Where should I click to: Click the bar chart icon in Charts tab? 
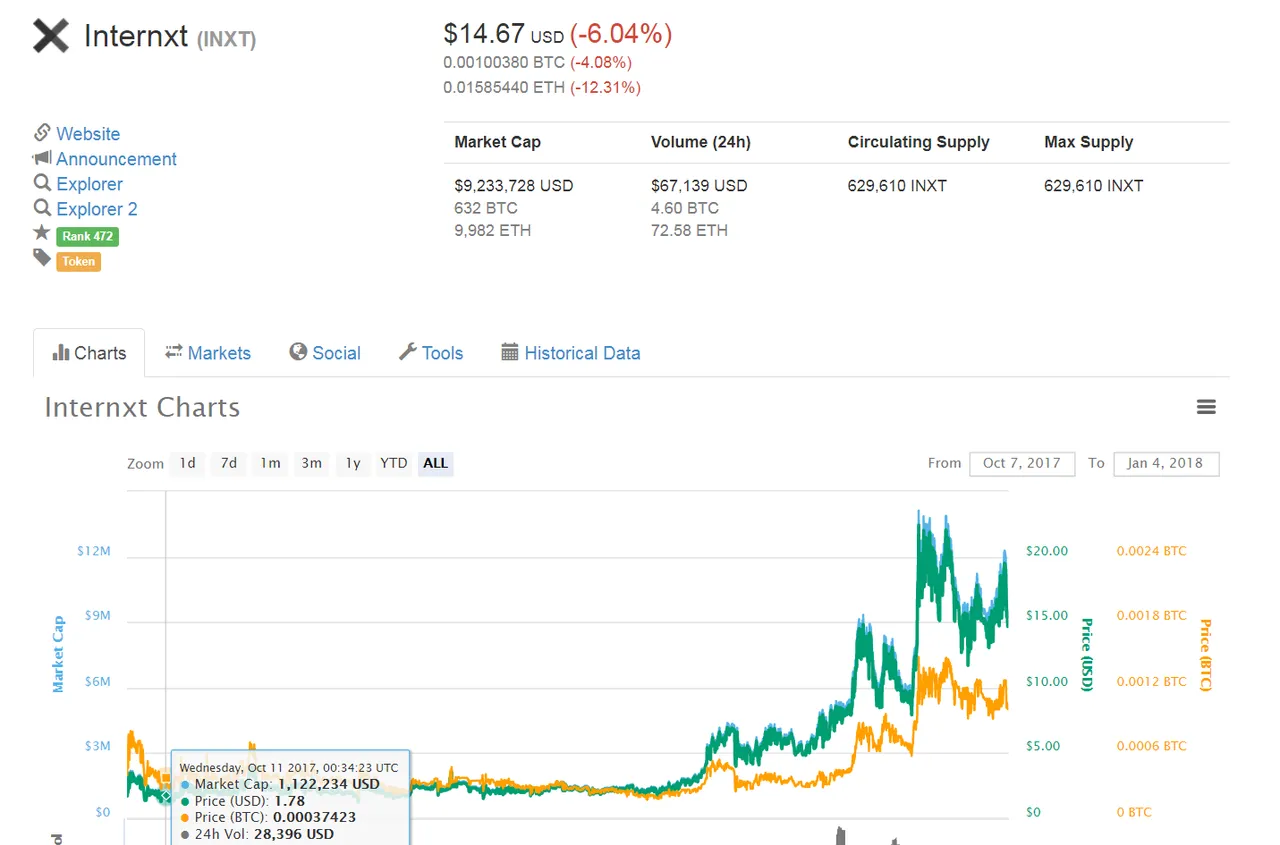pos(60,352)
